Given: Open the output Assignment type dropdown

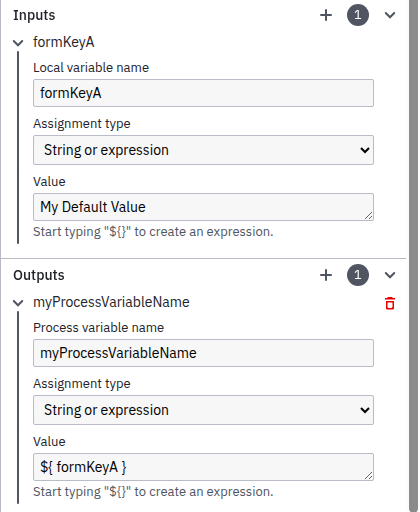Looking at the screenshot, I should click(203, 410).
